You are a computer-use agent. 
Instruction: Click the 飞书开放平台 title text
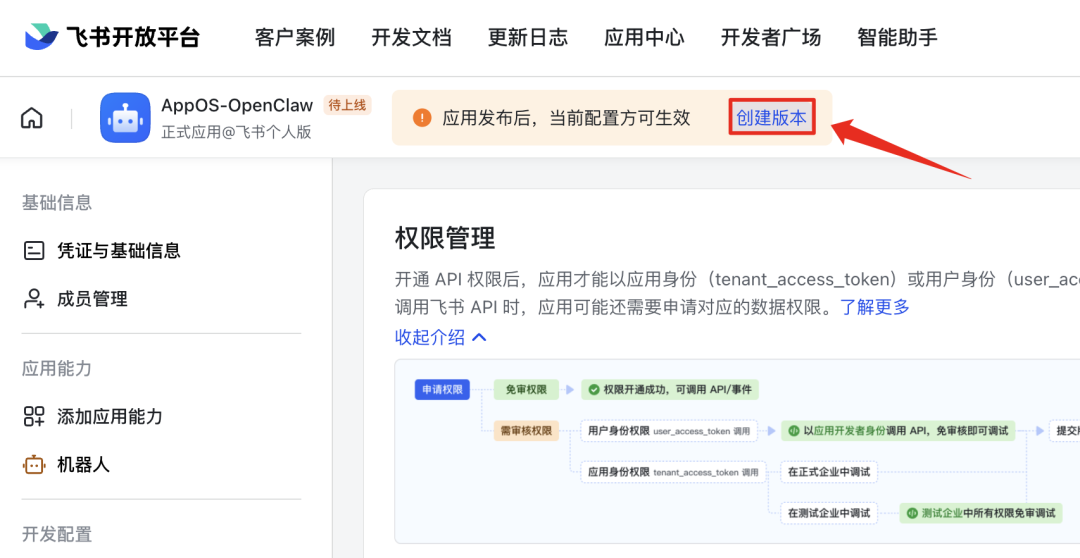tap(133, 37)
